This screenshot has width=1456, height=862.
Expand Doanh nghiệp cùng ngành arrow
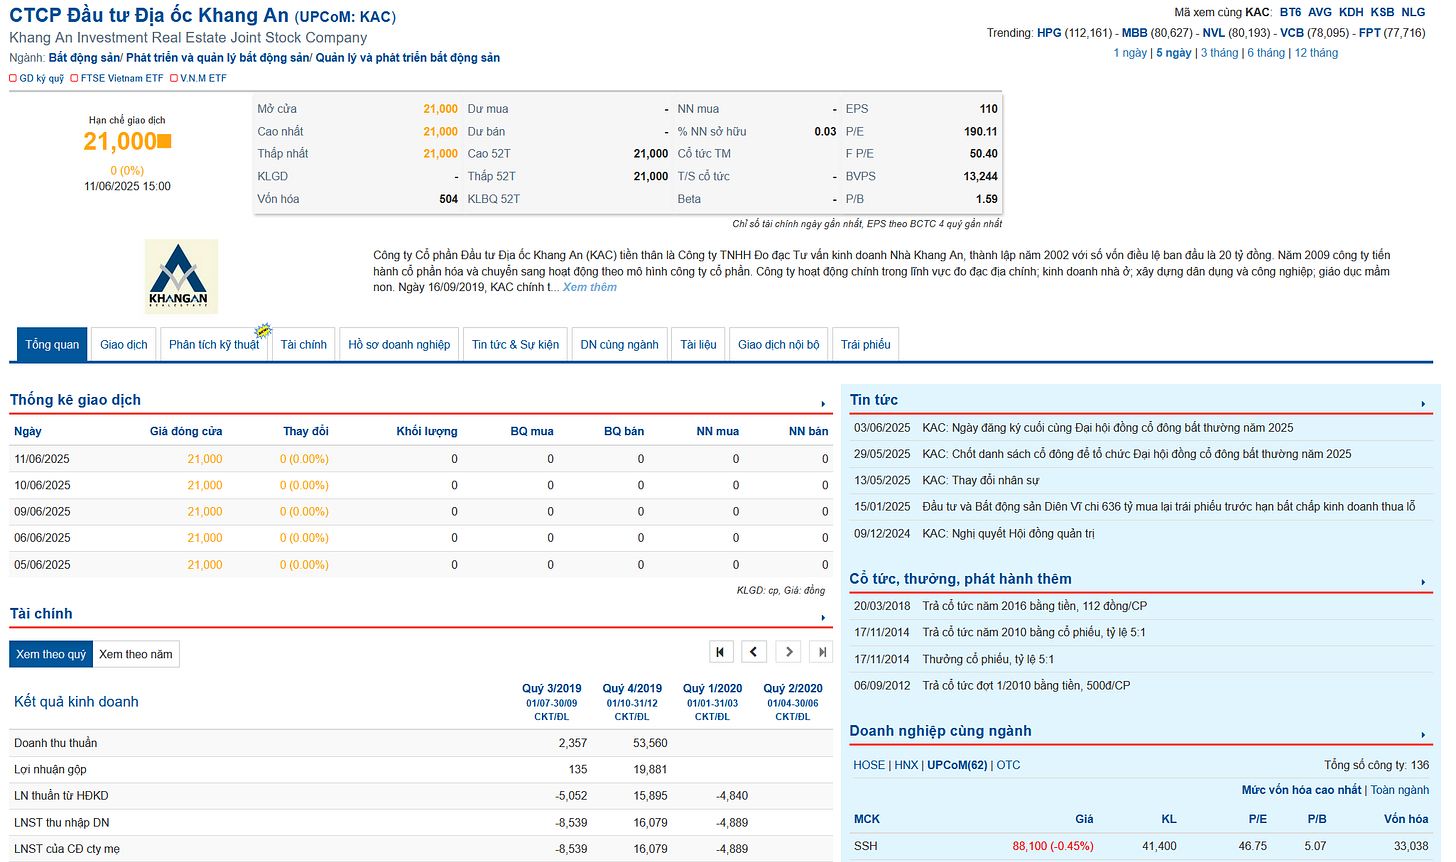(1423, 735)
